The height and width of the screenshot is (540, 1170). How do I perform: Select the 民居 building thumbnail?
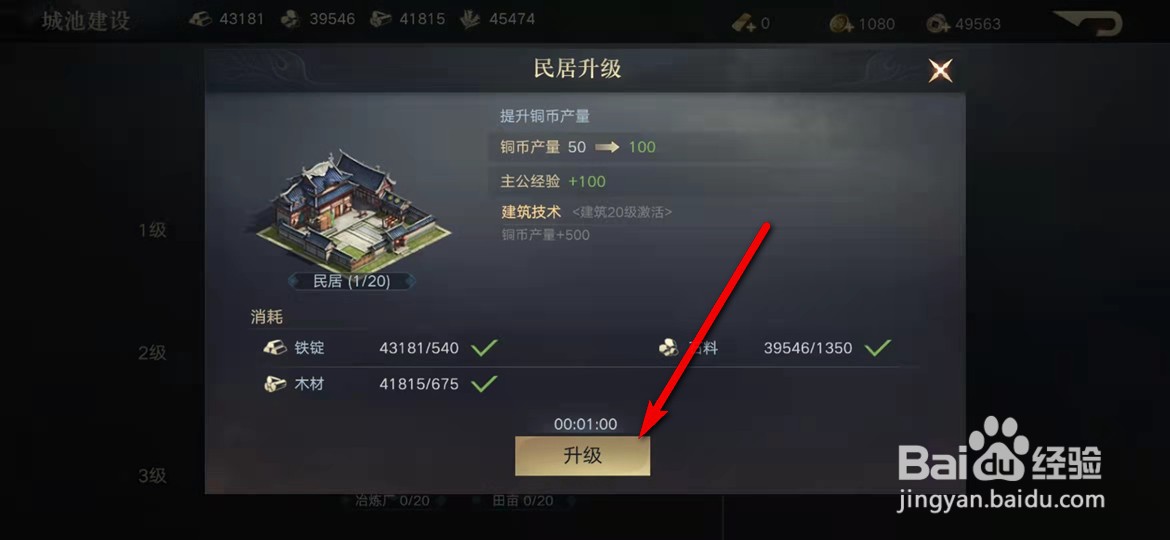353,210
